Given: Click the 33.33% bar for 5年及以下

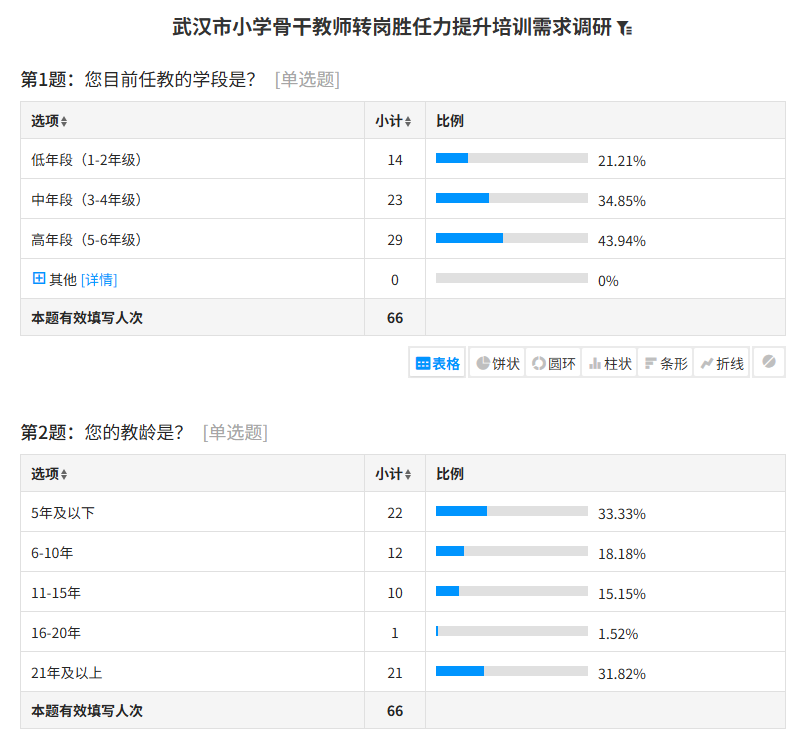Looking at the screenshot, I should point(512,511).
